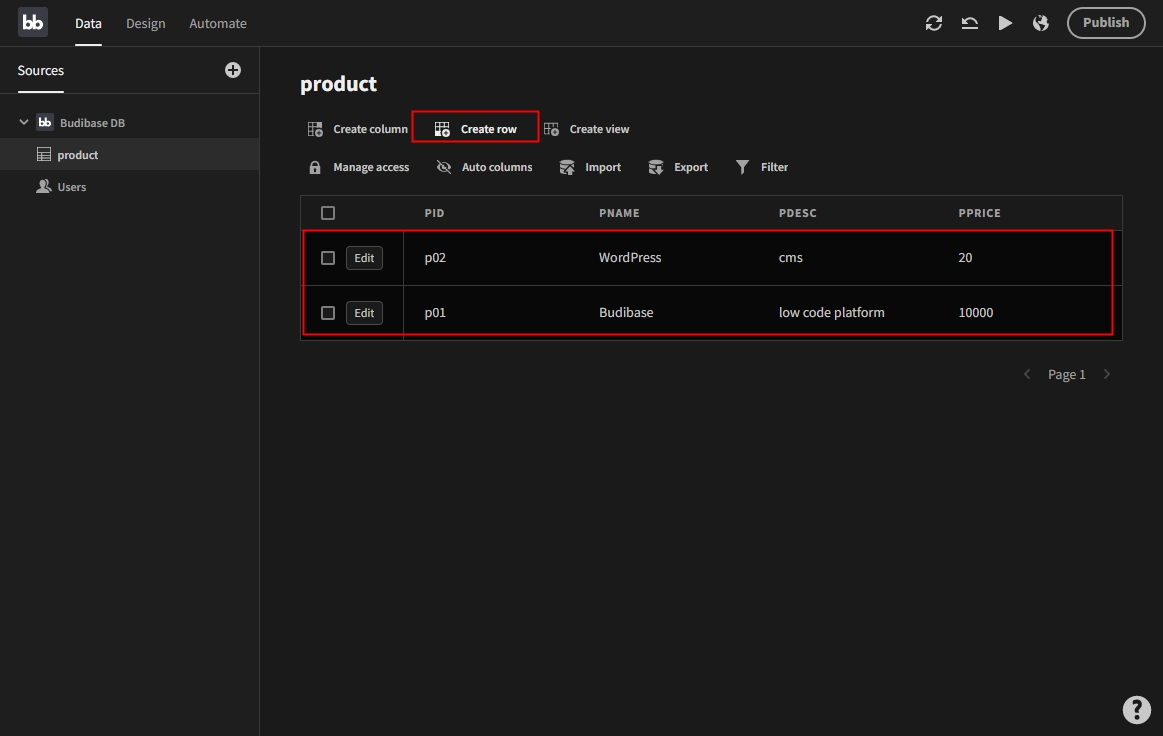
Task: Click Edit button for WordPress row
Action: tap(364, 258)
